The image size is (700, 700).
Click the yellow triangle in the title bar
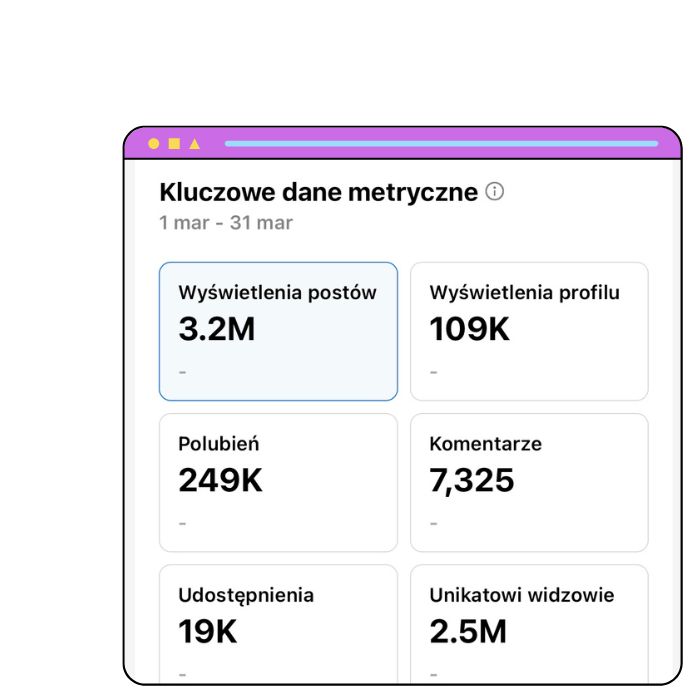pyautogui.click(x=195, y=144)
